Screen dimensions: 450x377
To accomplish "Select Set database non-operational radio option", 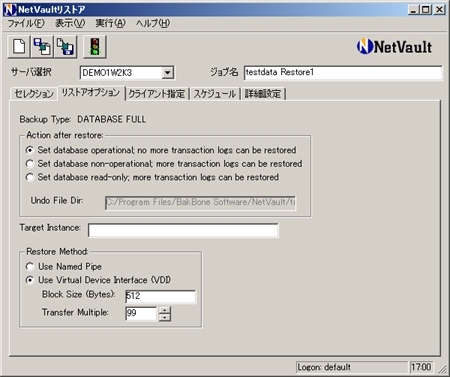I will (x=30, y=163).
